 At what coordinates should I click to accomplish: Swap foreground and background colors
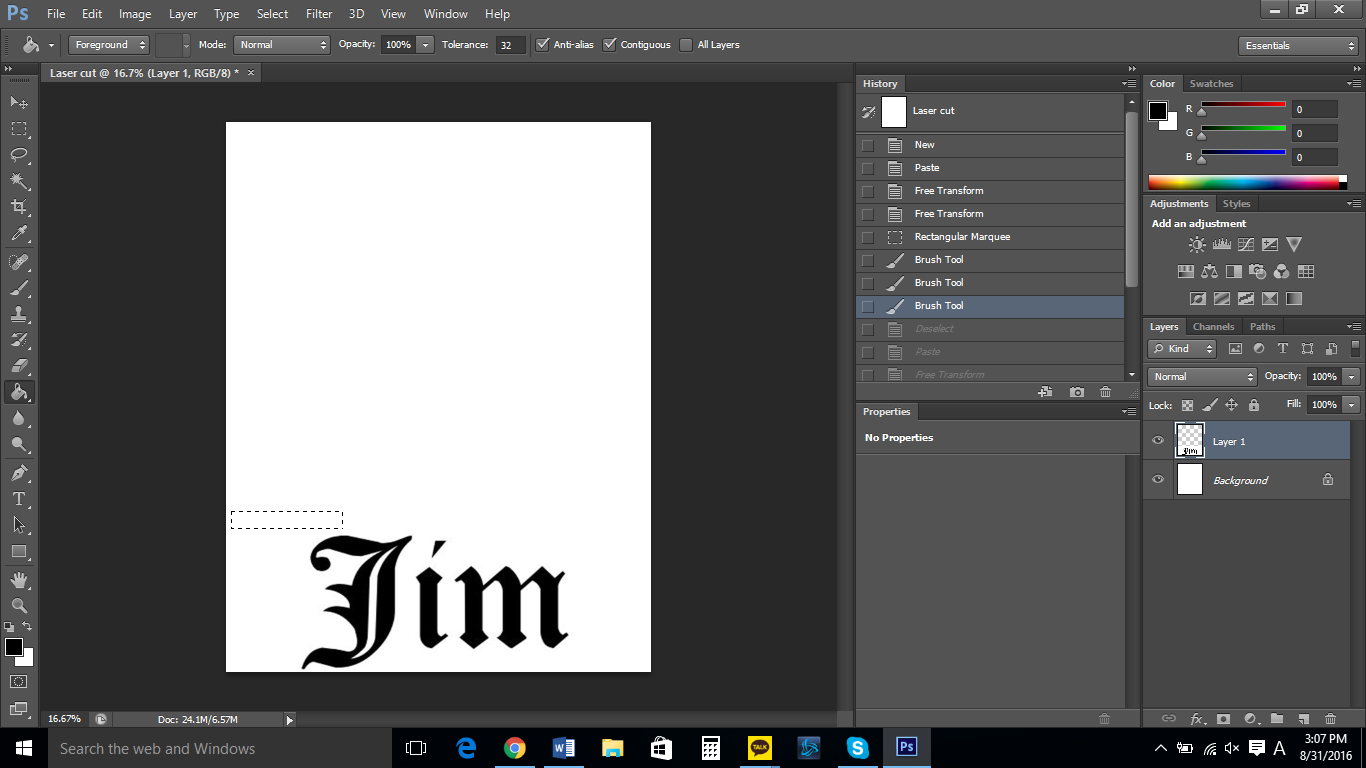click(x=27, y=626)
